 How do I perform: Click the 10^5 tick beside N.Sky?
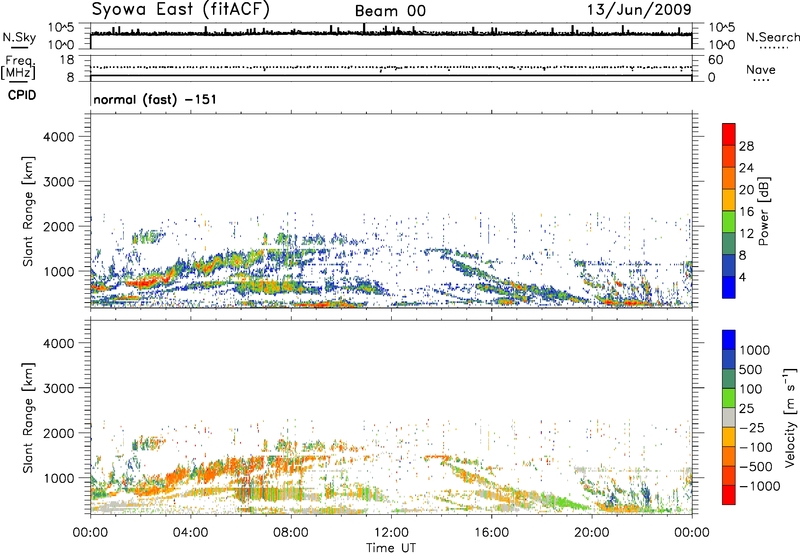click(61, 27)
